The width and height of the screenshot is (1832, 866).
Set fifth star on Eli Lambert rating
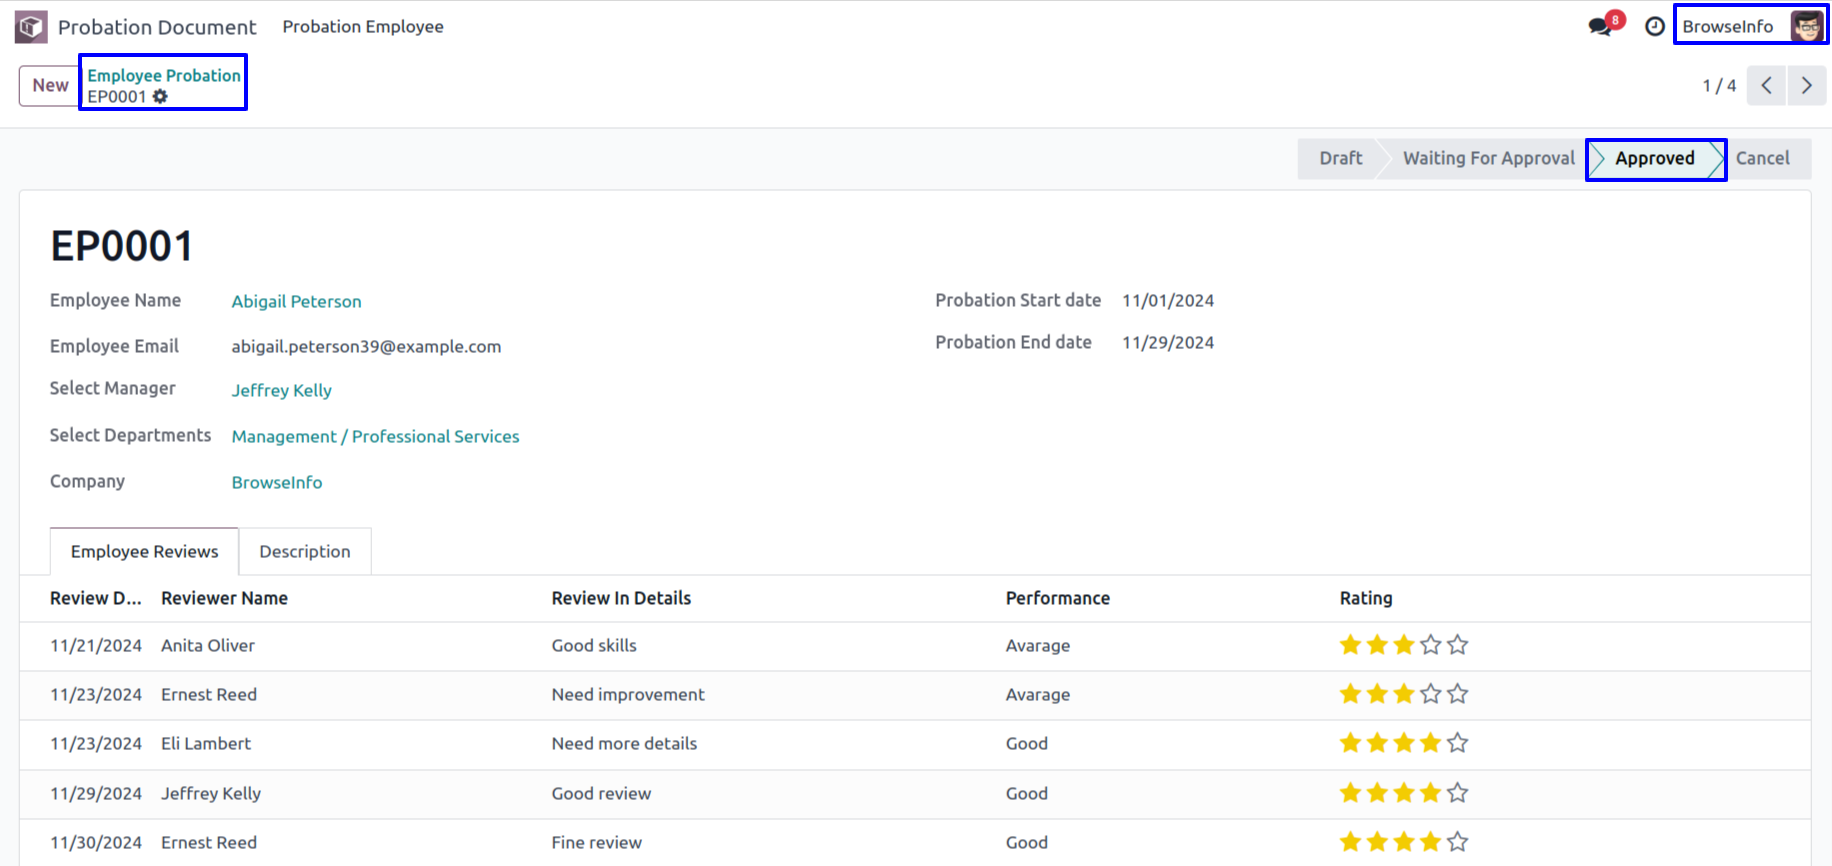point(1458,743)
